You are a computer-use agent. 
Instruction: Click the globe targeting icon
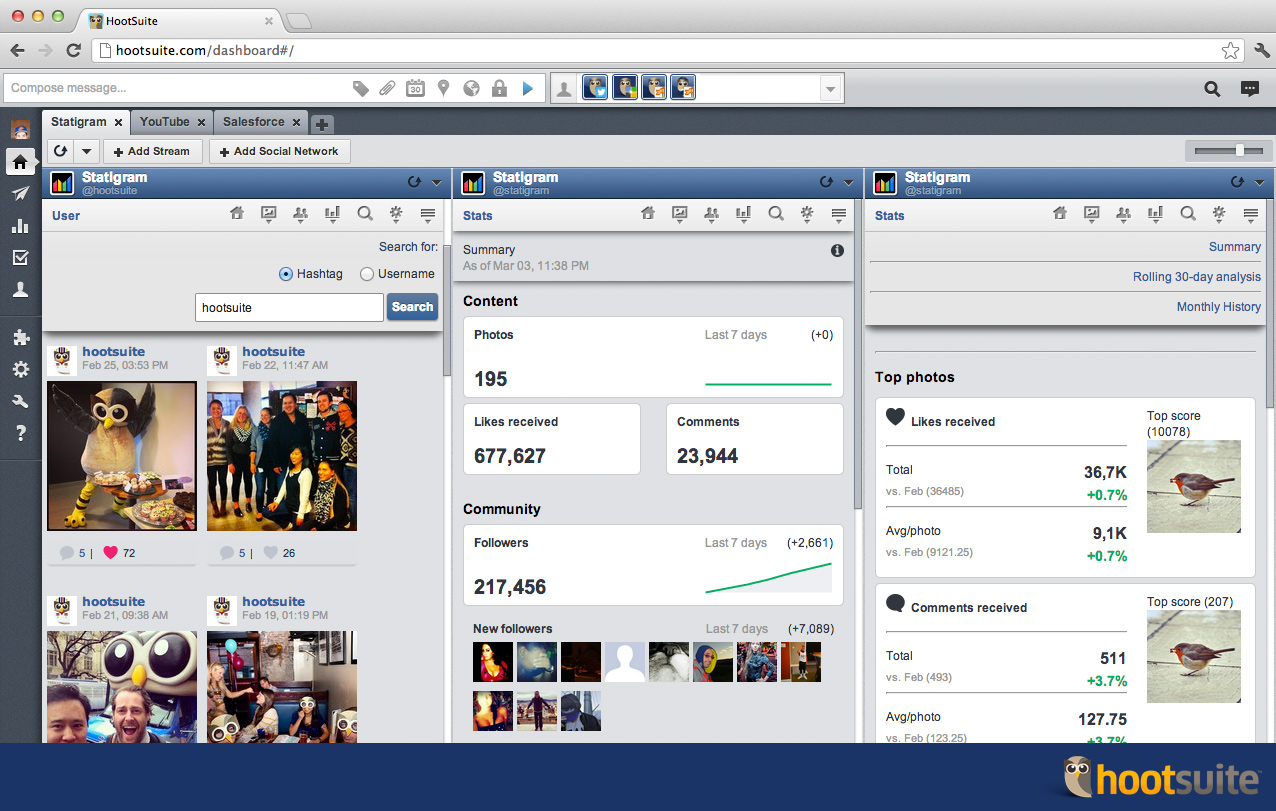472,89
